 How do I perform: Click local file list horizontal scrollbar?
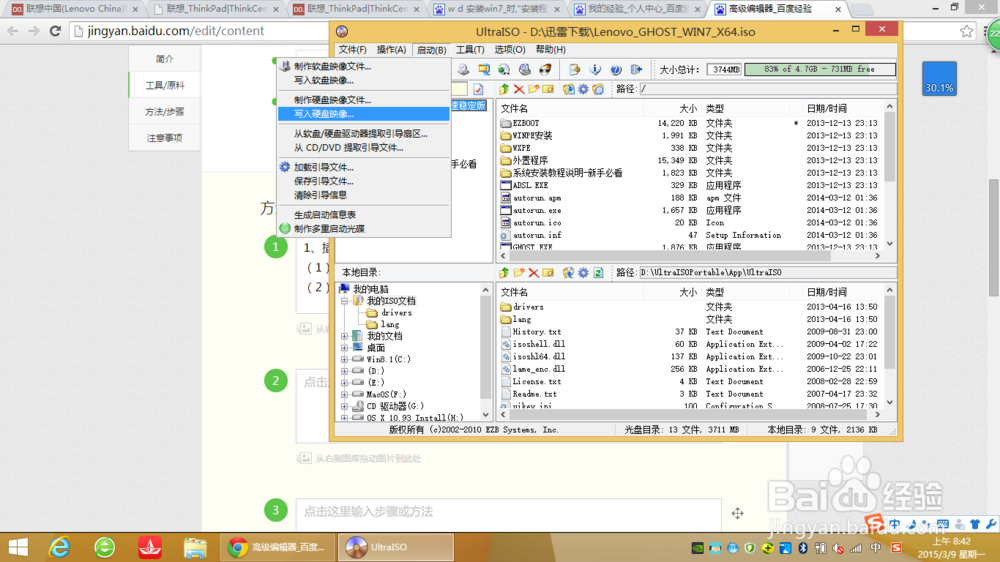[x=690, y=415]
